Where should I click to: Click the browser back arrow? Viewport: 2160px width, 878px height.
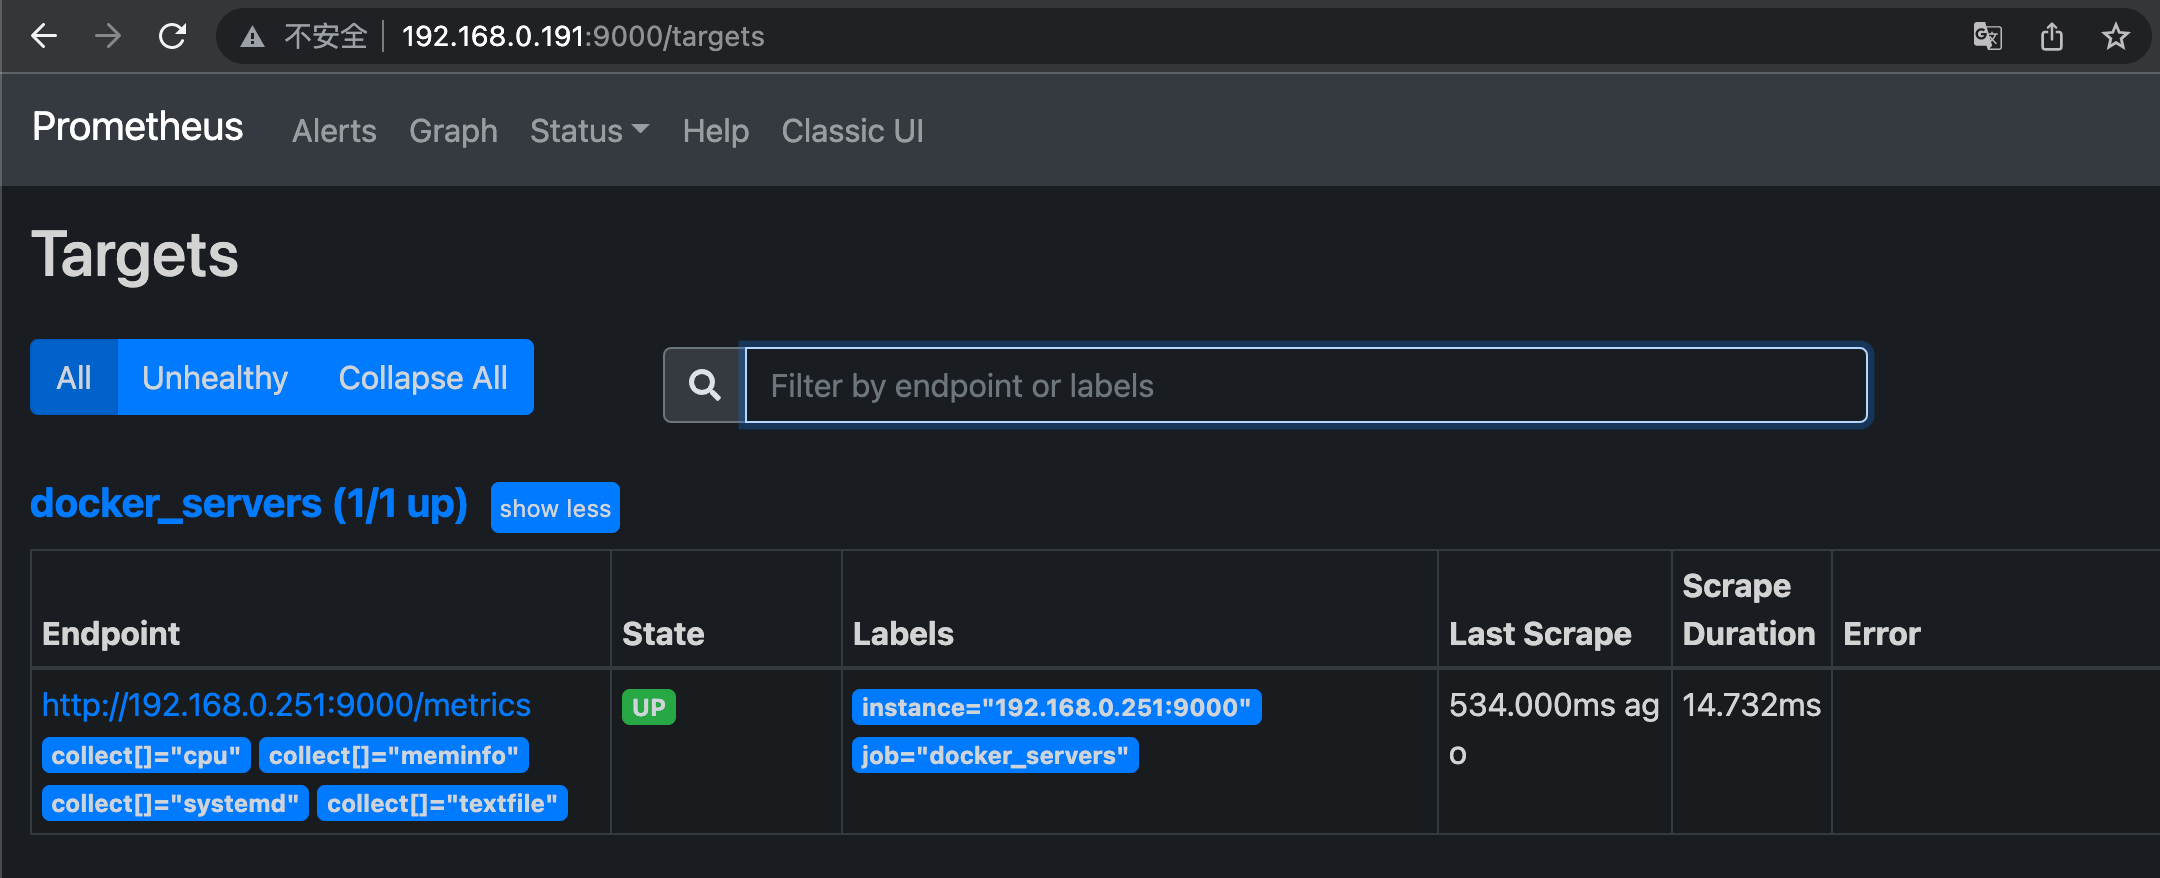[x=44, y=37]
